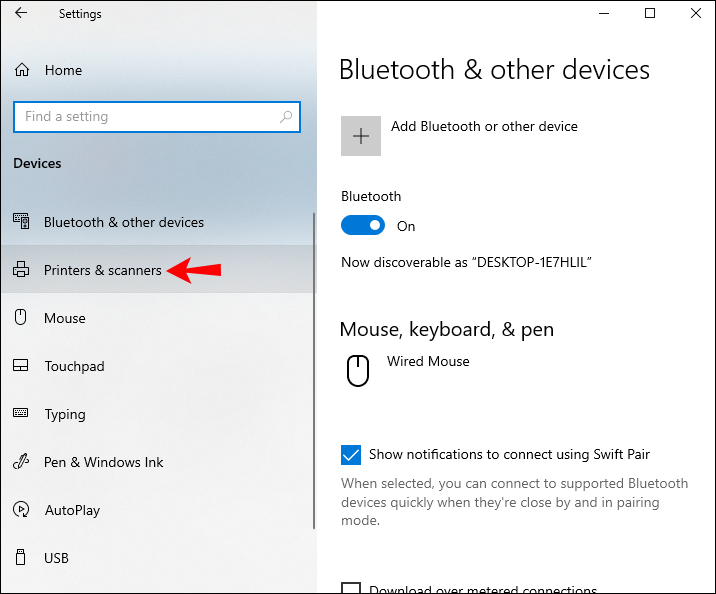Turn off the Bluetooth toggle
The width and height of the screenshot is (716, 594).
tap(362, 226)
